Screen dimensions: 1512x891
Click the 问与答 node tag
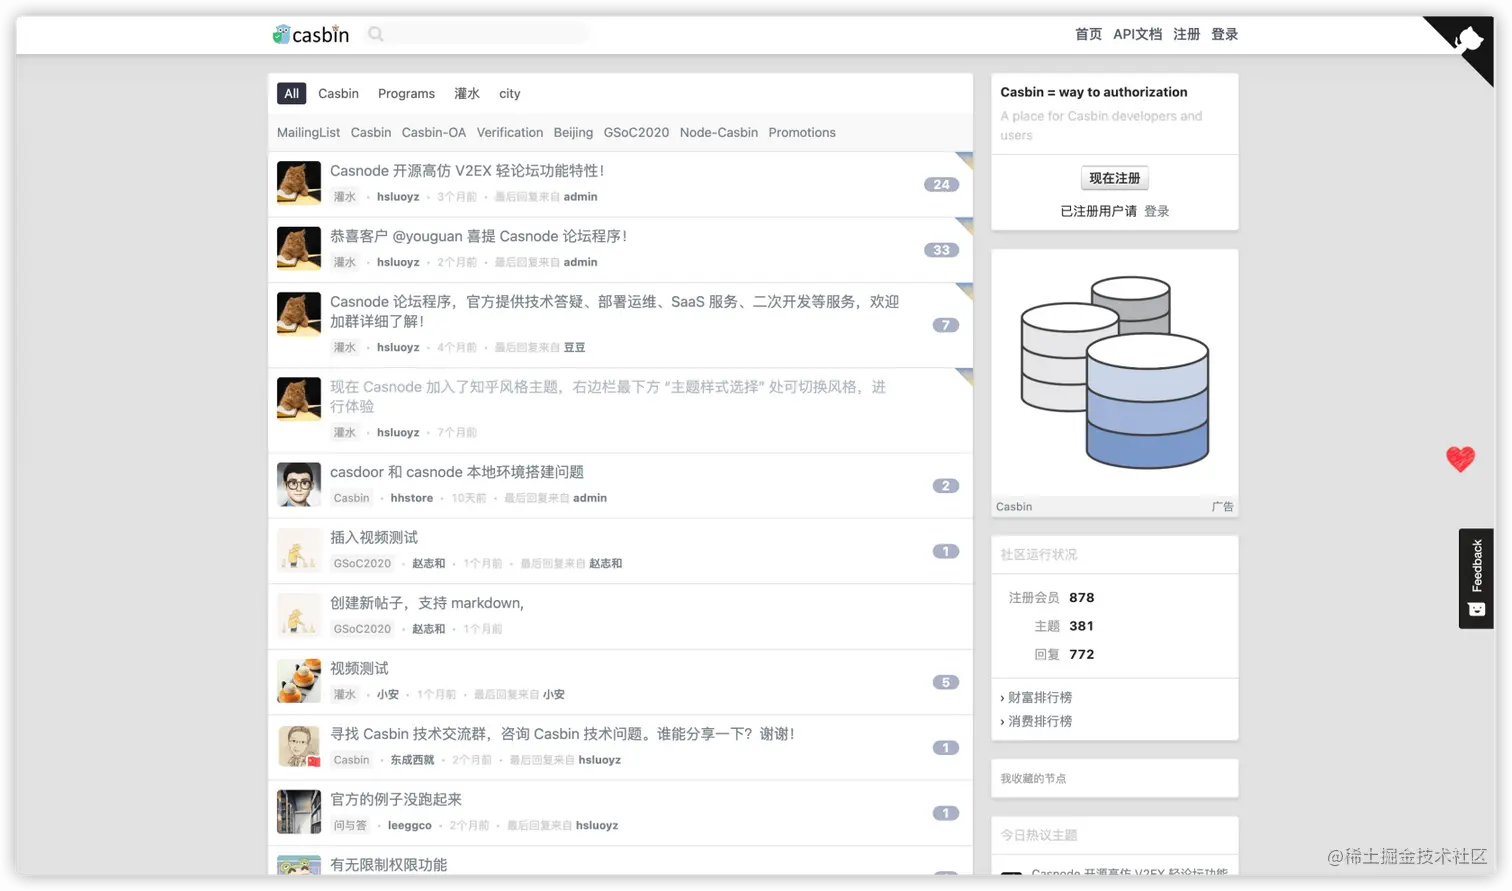[x=350, y=825]
